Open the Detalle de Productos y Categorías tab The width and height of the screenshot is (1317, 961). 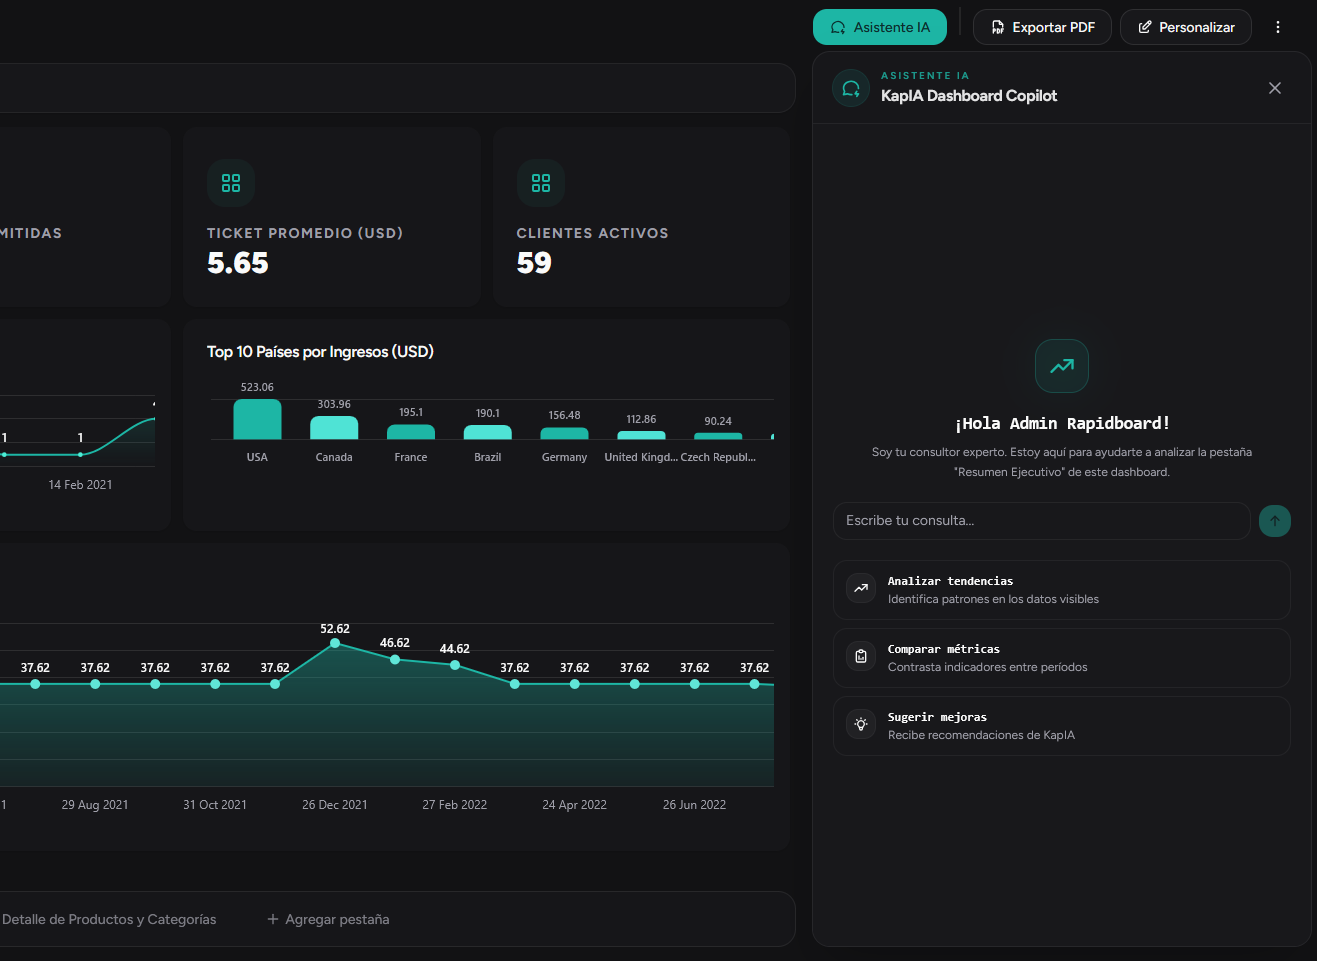coord(109,919)
